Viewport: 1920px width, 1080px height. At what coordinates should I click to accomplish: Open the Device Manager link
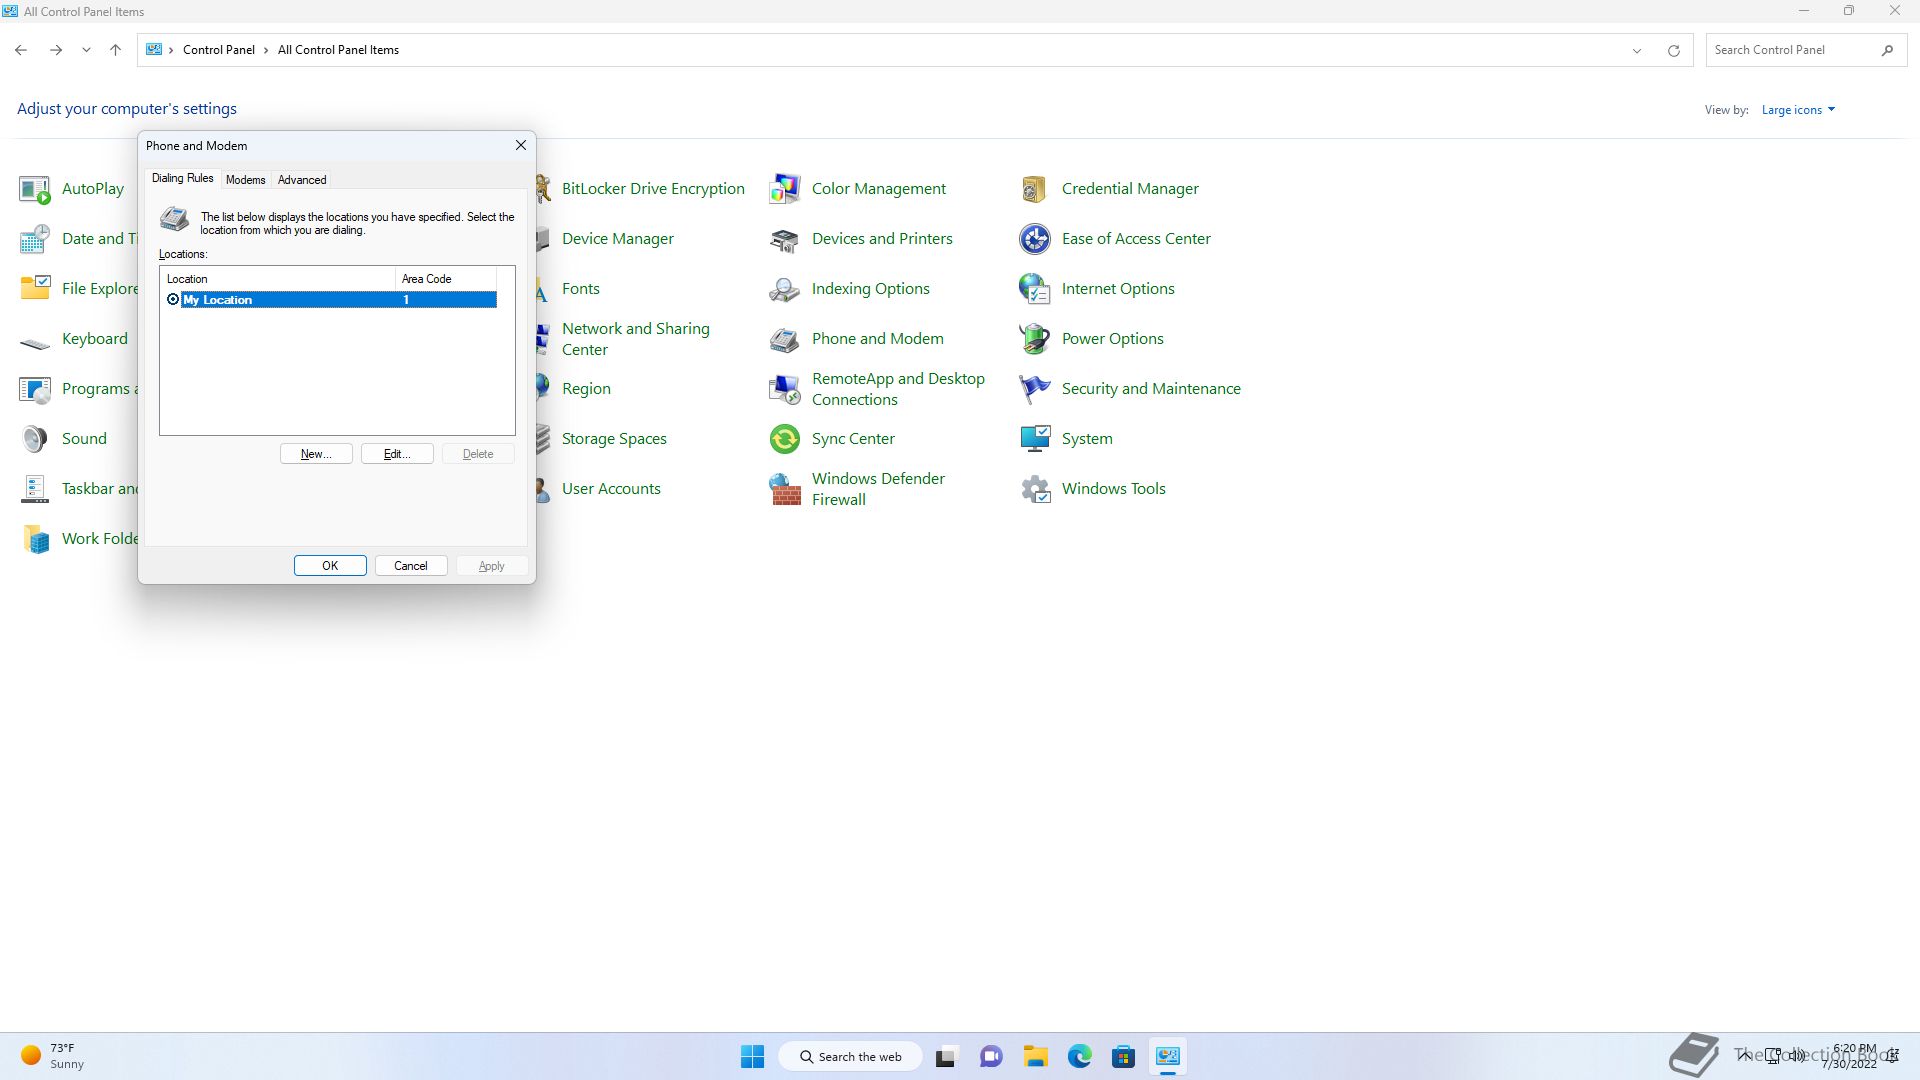point(618,239)
